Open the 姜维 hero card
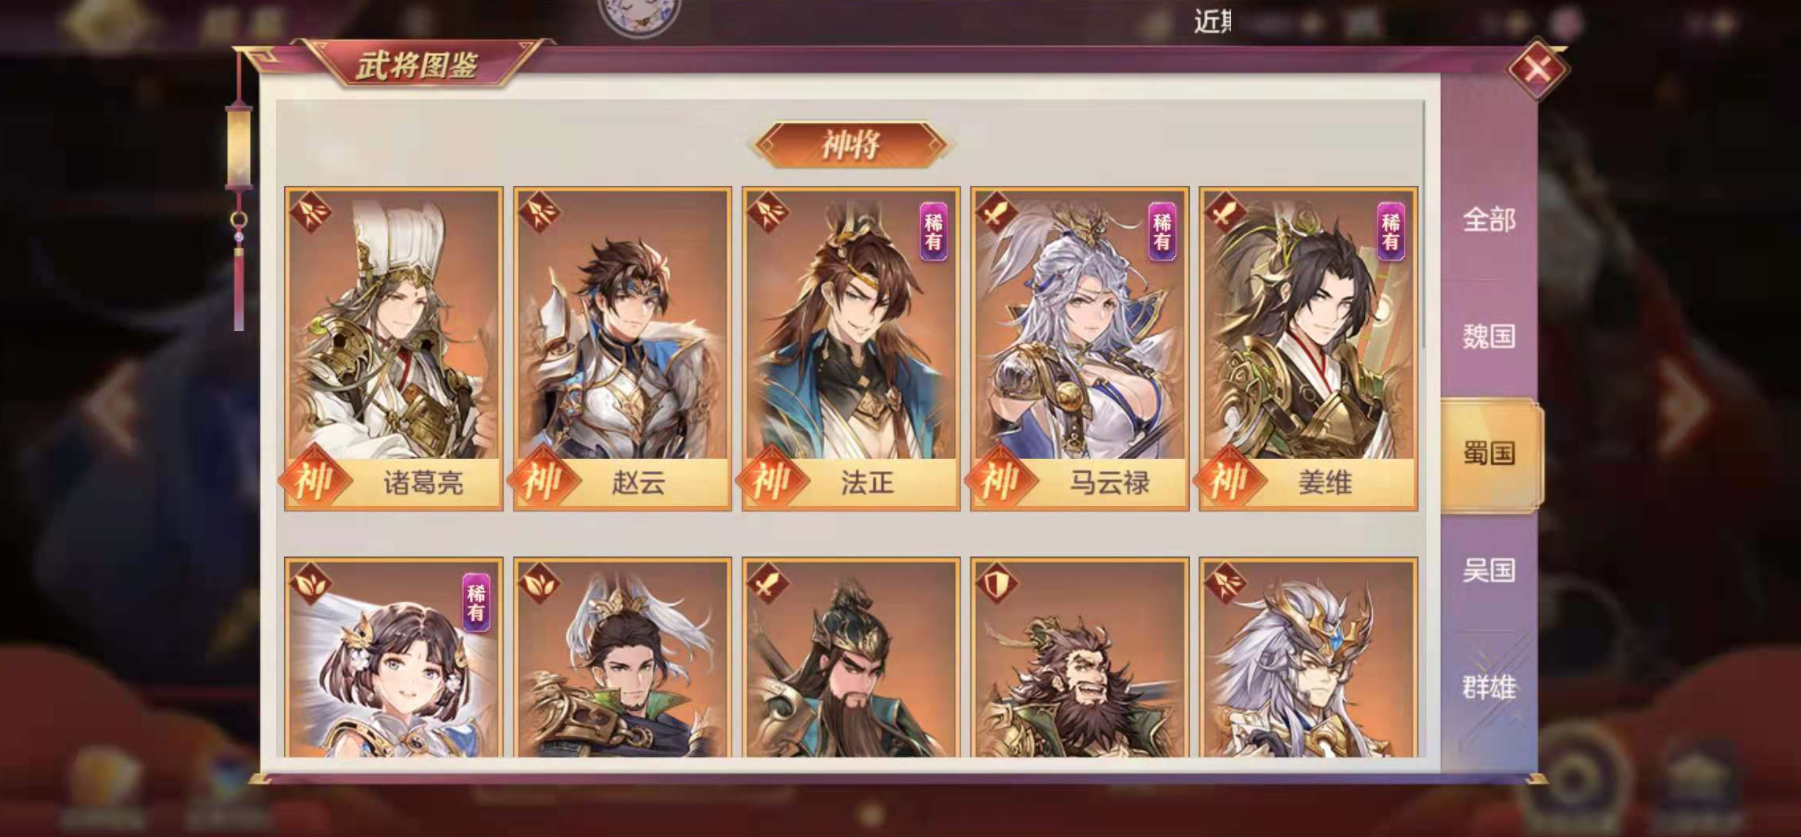Screen dimensions: 1801x837 [1308, 348]
